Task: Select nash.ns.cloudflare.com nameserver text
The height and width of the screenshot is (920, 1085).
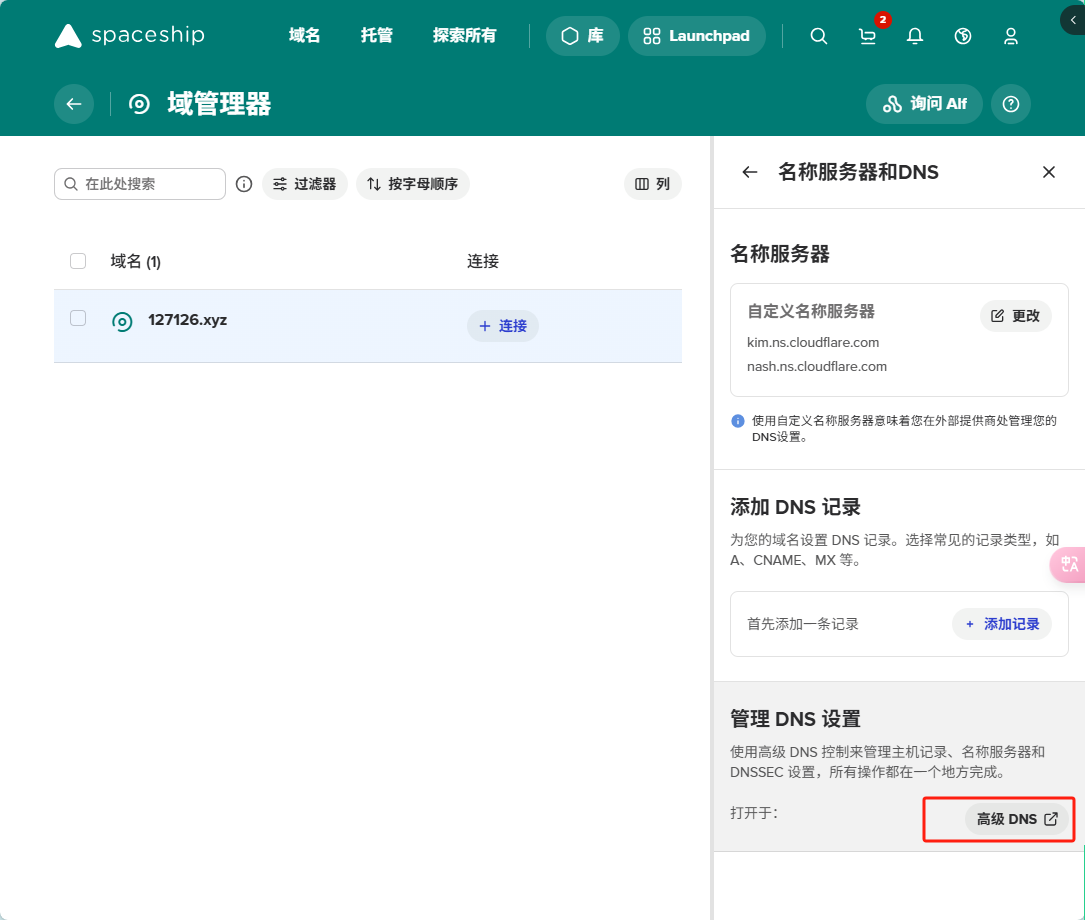Action: click(x=817, y=367)
